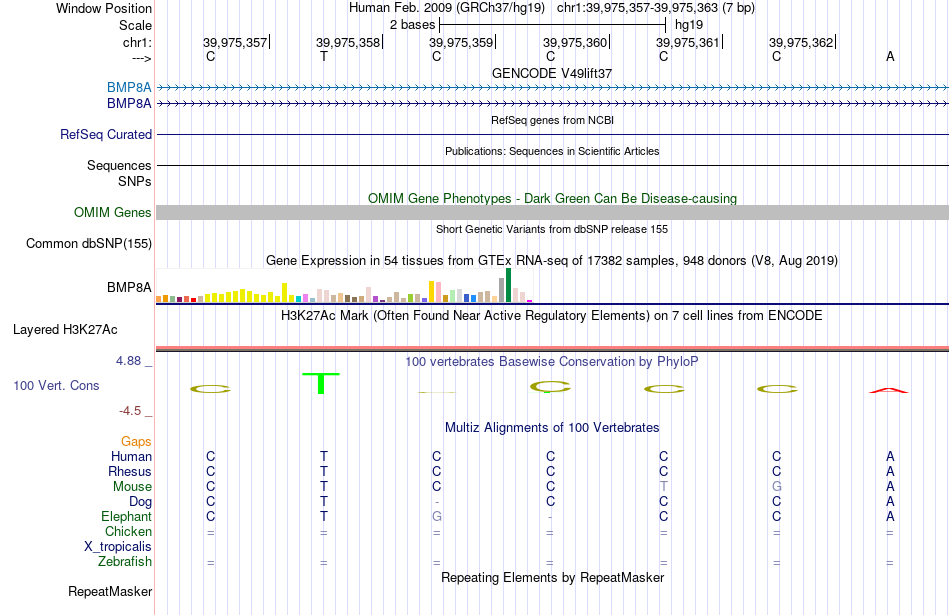Select the Chicken species label
The image size is (950, 615).
coord(128,531)
